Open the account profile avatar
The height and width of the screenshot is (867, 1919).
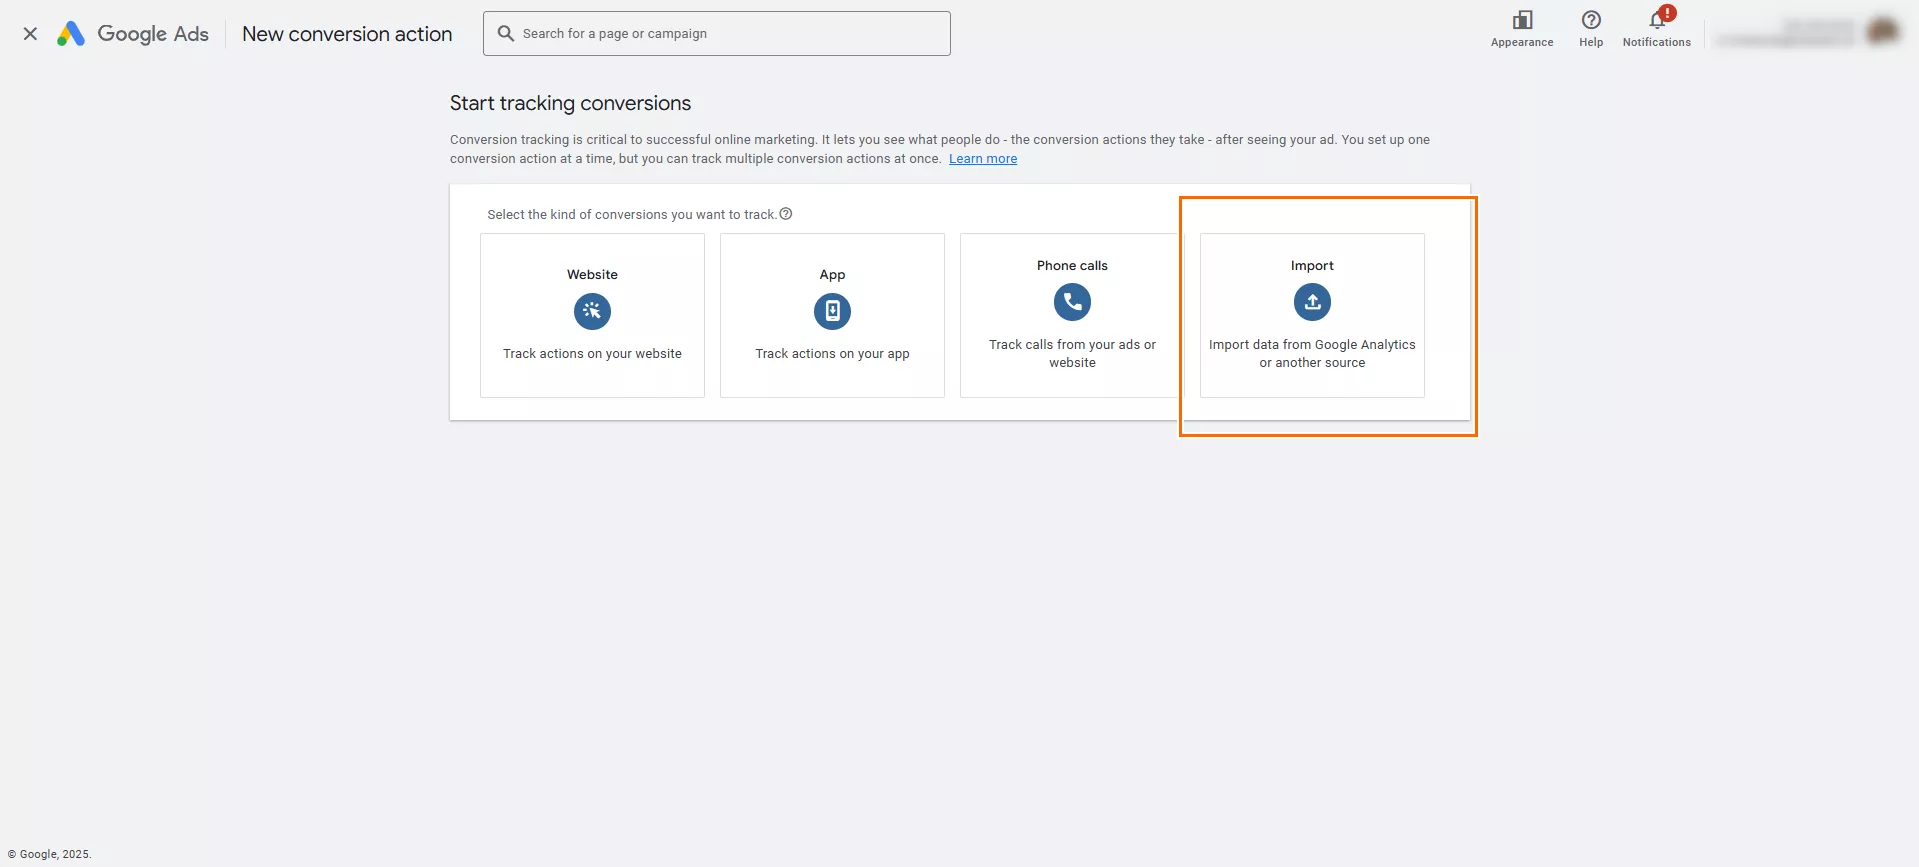click(x=1882, y=32)
